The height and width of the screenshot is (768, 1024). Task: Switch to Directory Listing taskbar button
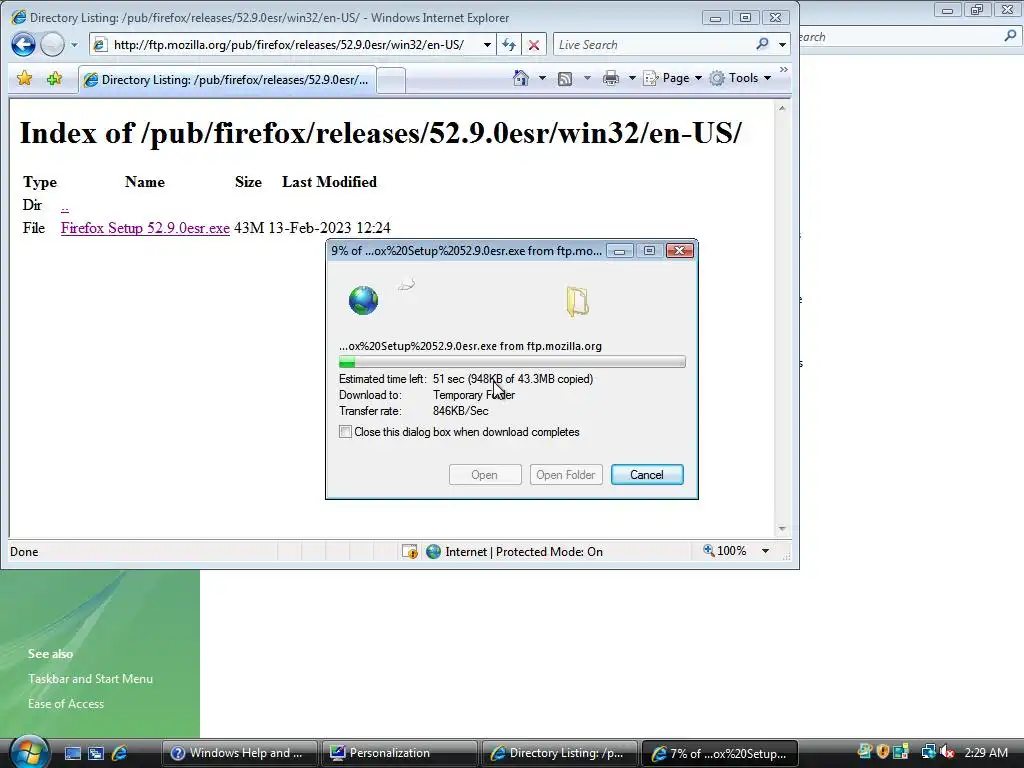pos(560,753)
